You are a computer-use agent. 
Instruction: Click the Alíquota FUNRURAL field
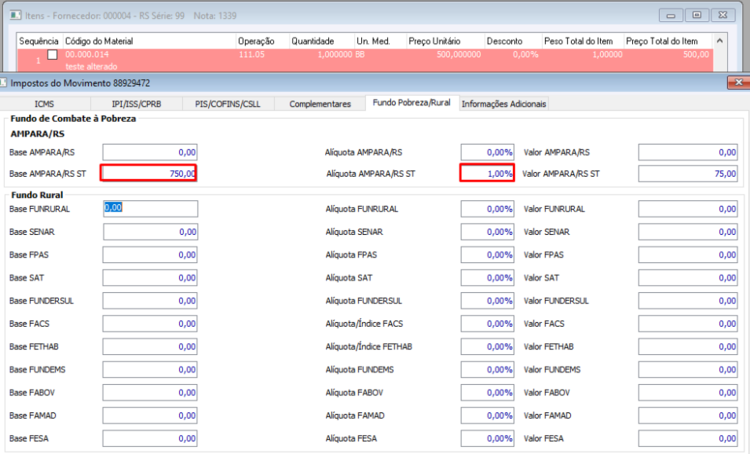click(x=487, y=209)
